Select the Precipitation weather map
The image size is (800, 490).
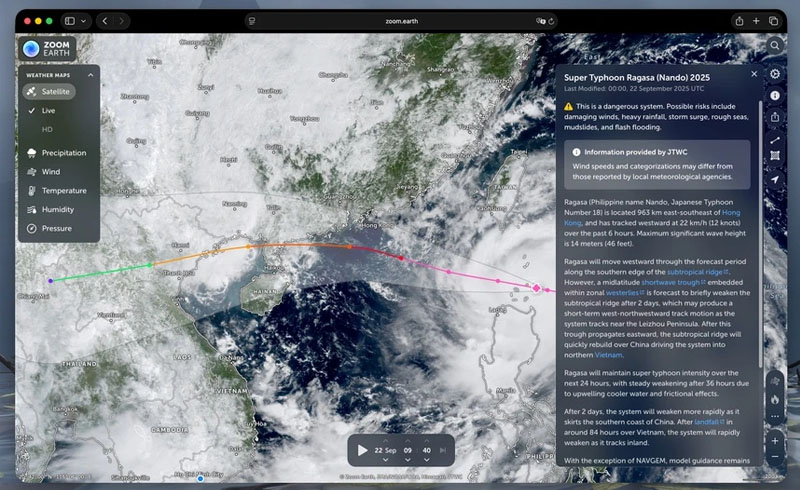(x=62, y=153)
